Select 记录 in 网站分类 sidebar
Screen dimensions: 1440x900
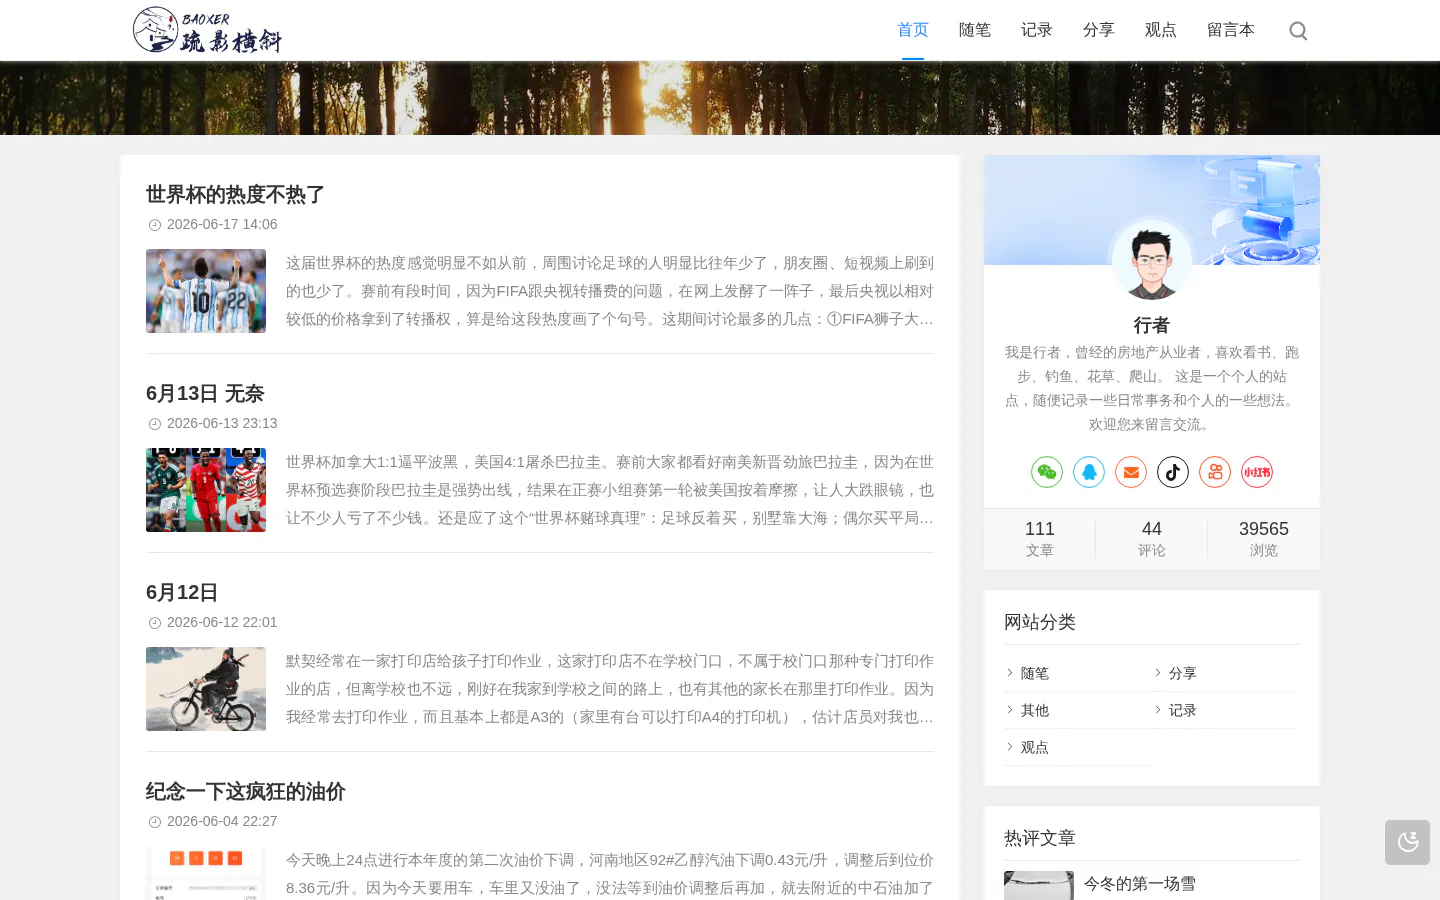[x=1183, y=710]
